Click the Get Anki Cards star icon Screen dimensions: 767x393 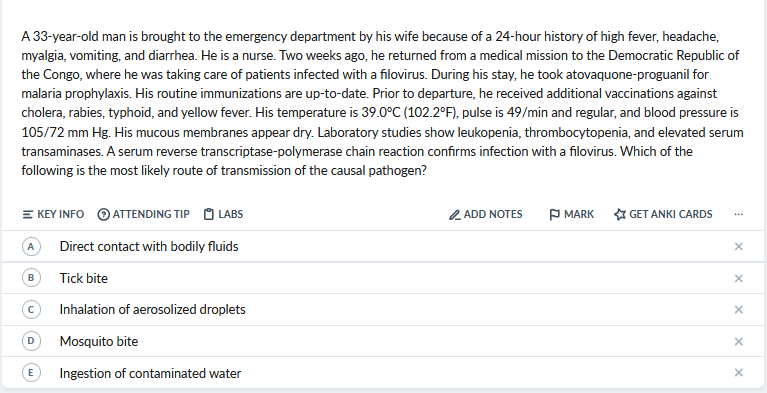click(620, 215)
